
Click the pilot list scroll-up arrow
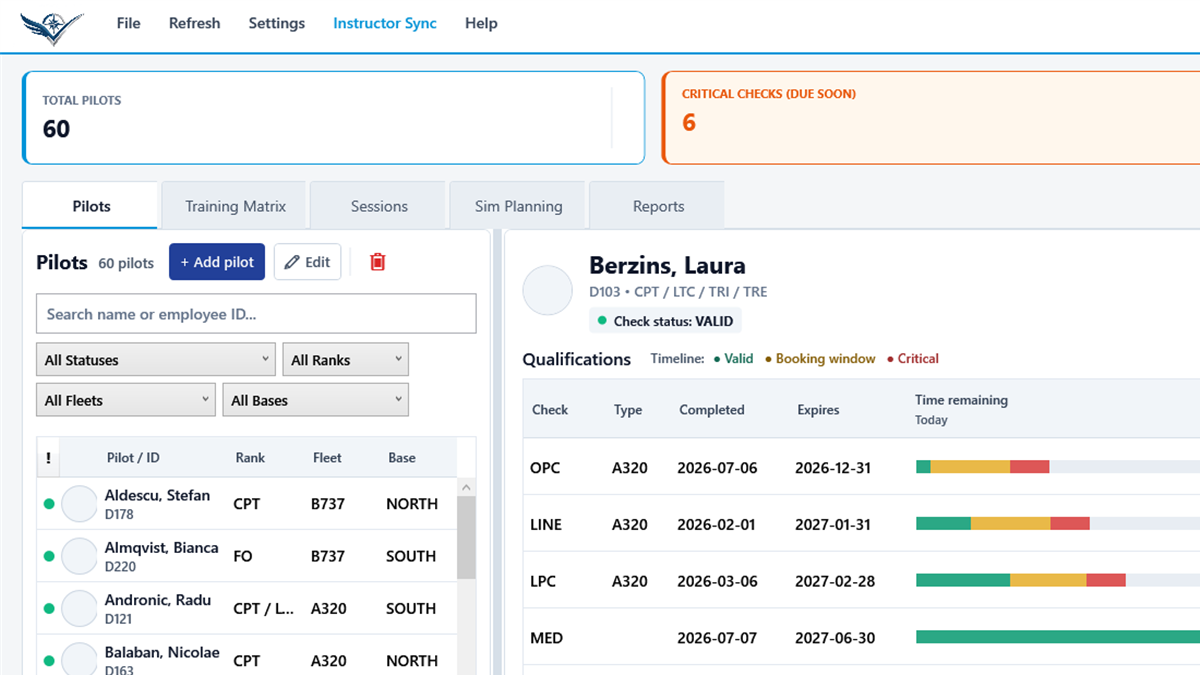tap(466, 487)
